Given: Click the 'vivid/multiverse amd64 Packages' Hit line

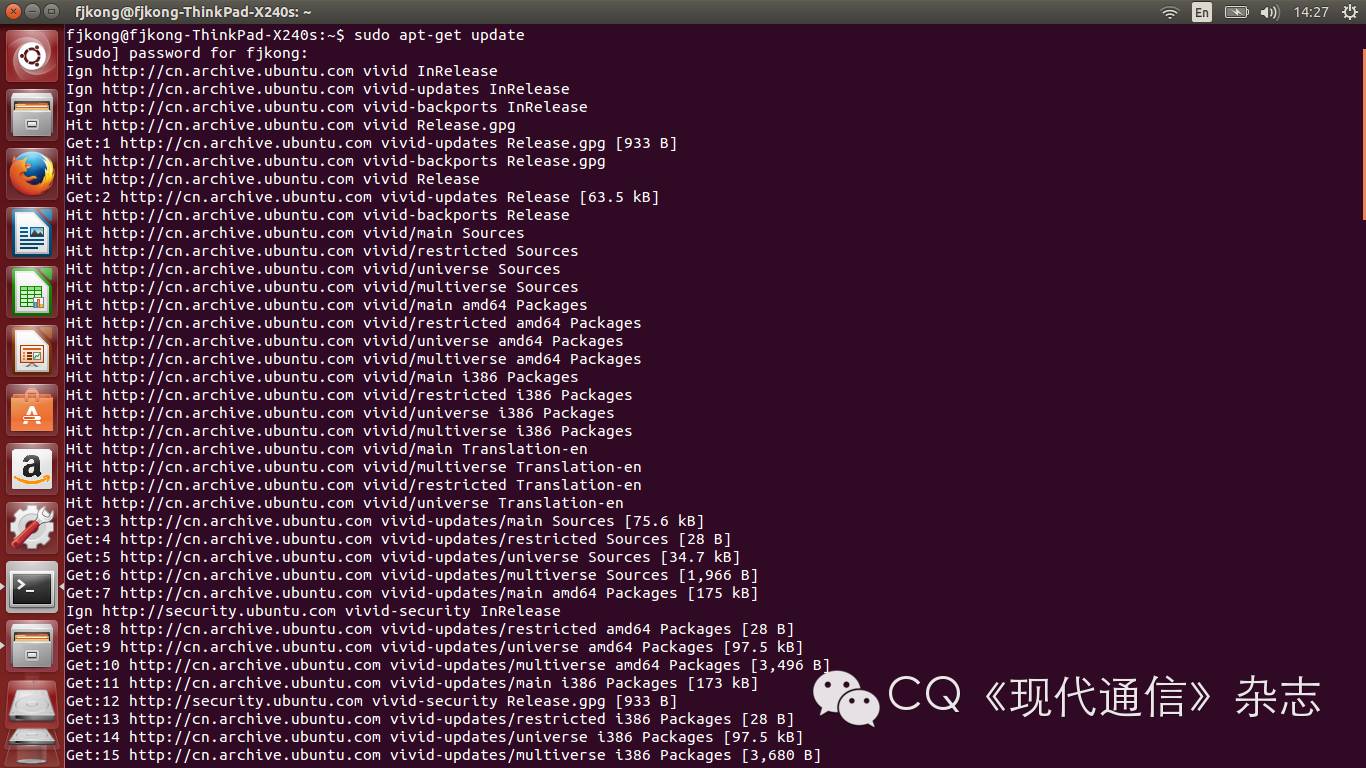Looking at the screenshot, I should click(x=354, y=359).
